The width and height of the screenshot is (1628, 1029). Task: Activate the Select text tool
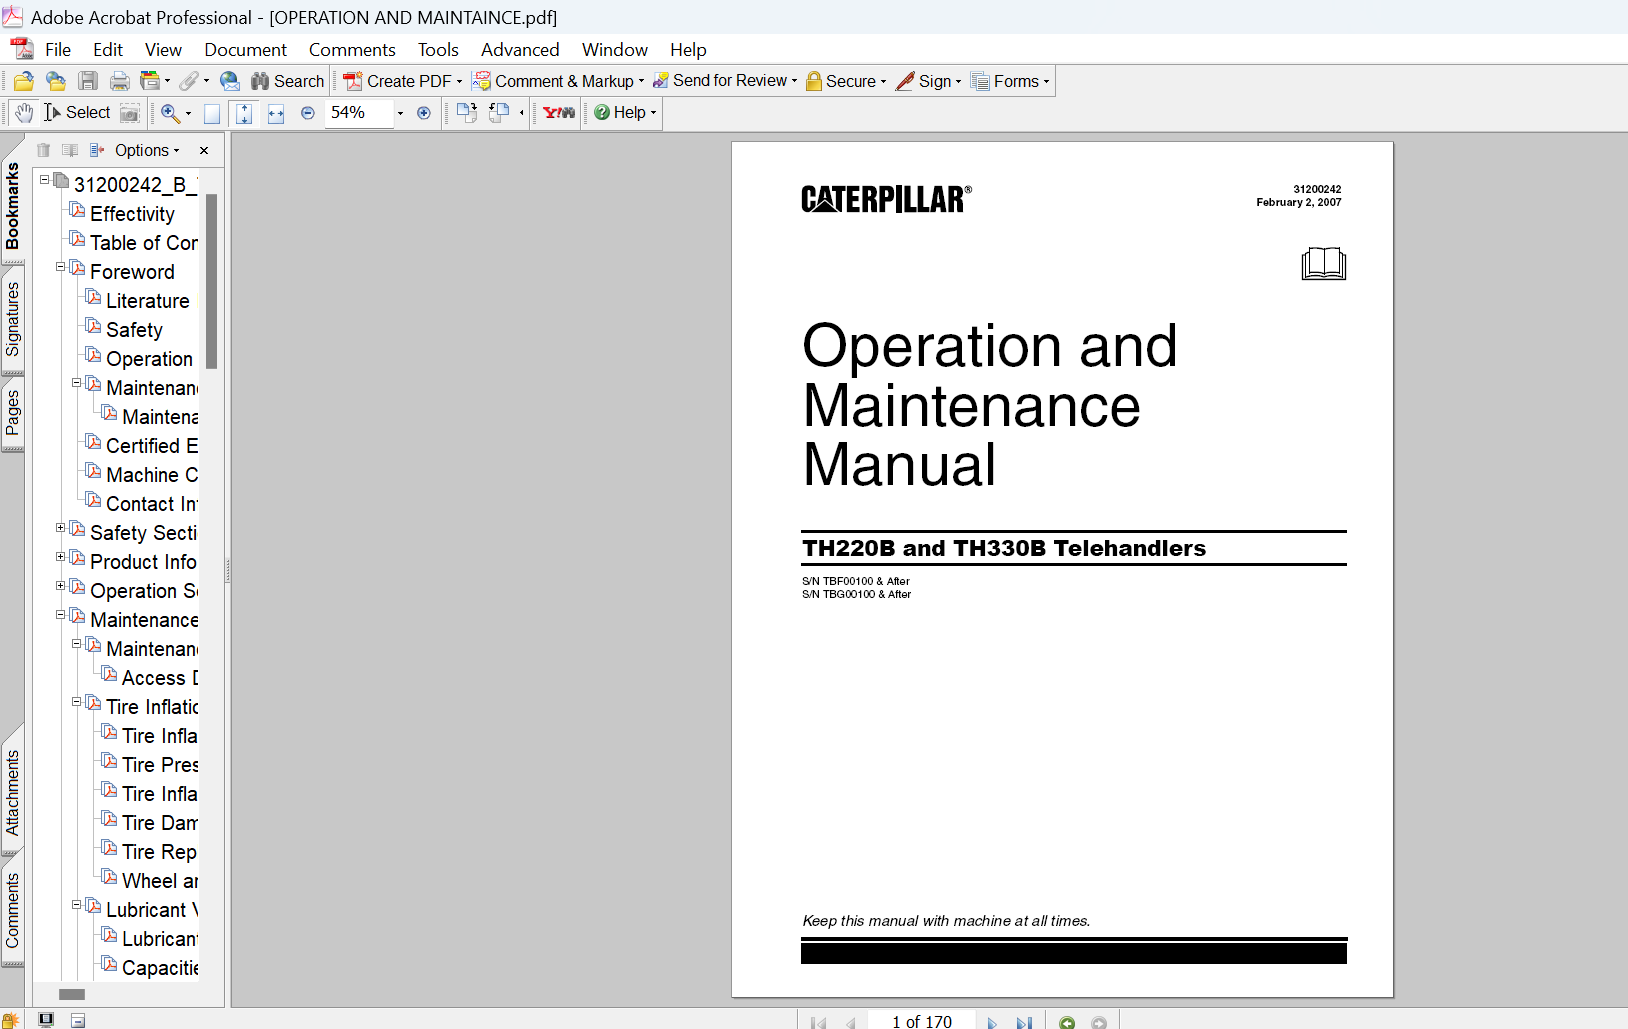pos(77,113)
